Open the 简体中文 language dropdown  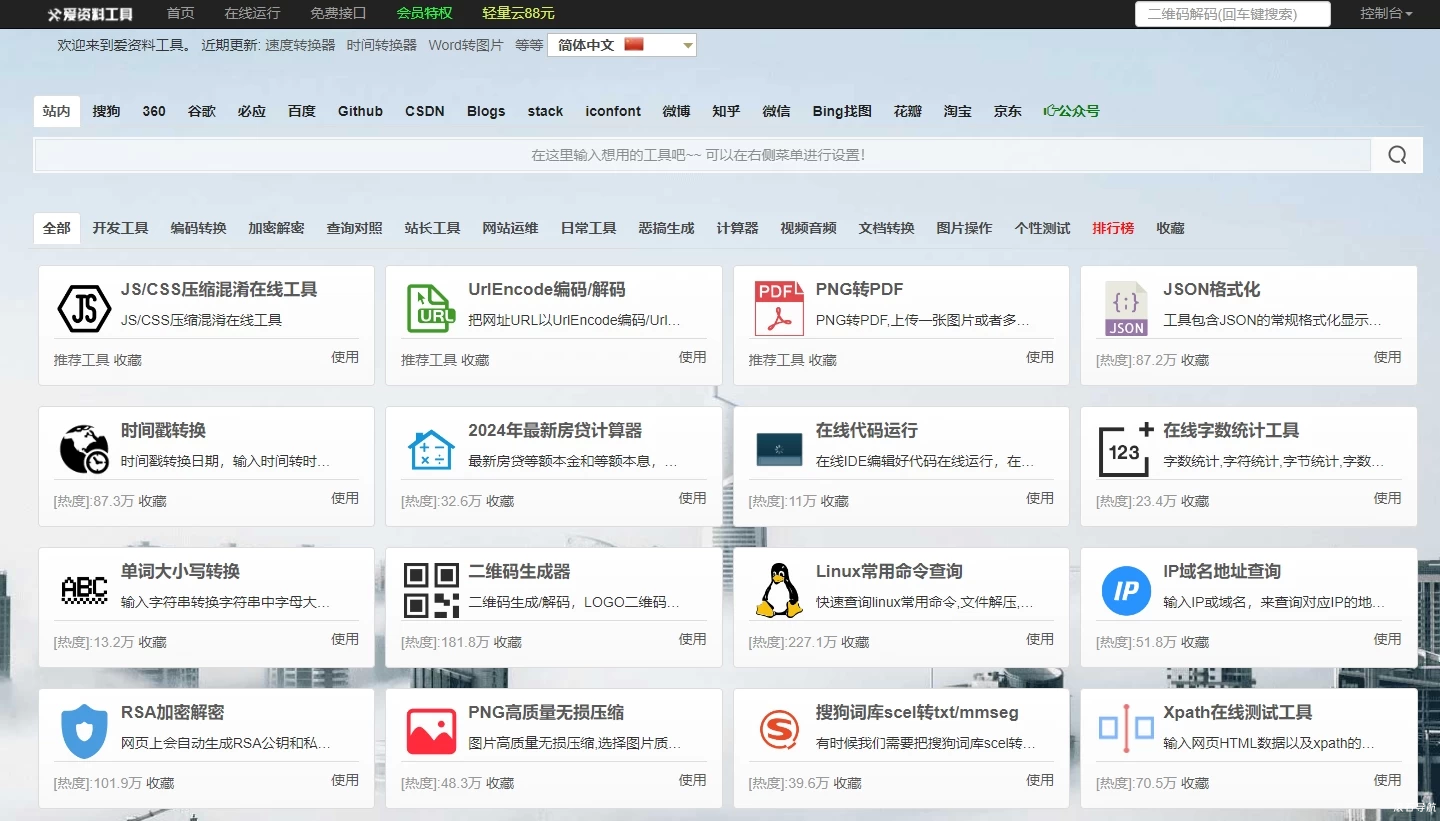click(621, 45)
